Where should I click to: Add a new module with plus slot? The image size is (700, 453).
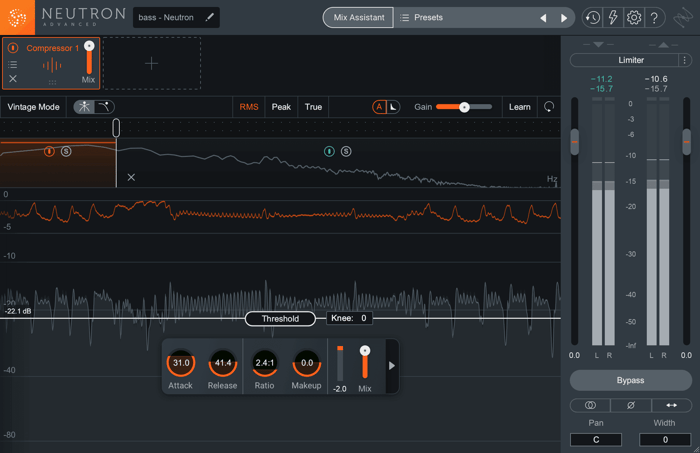[152, 63]
